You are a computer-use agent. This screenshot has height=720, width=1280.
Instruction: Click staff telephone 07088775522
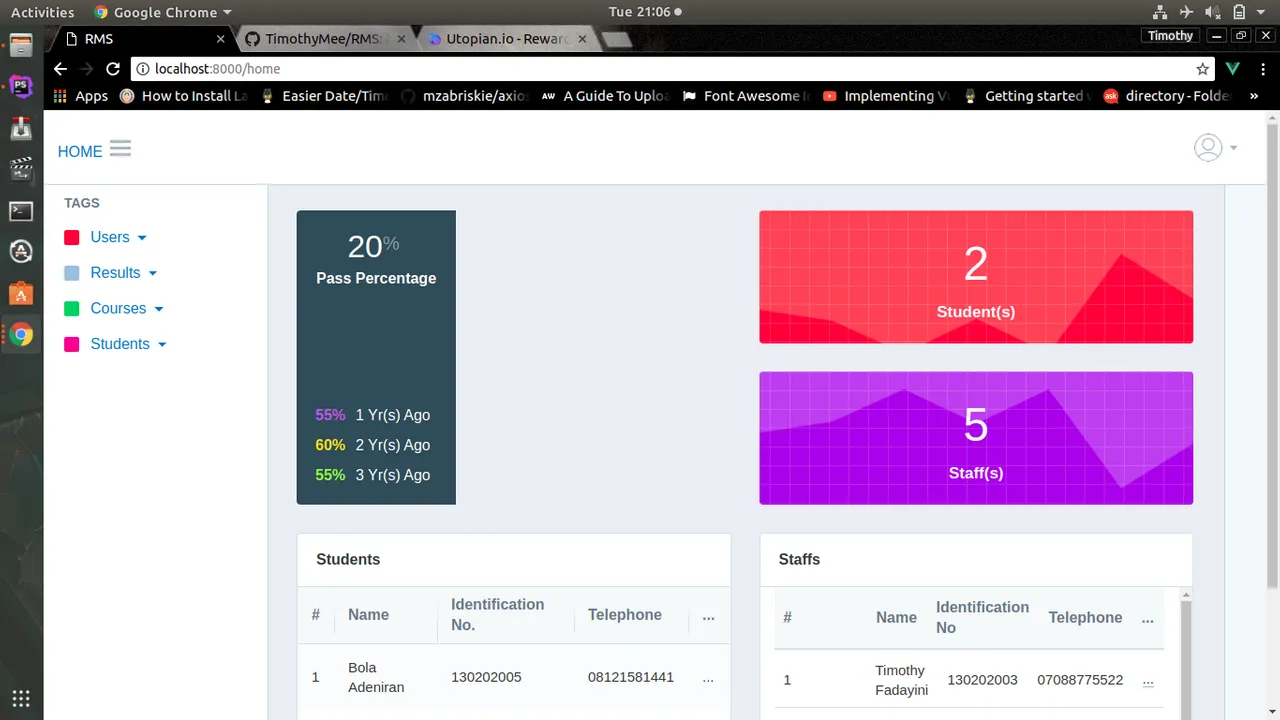pyautogui.click(x=1080, y=680)
